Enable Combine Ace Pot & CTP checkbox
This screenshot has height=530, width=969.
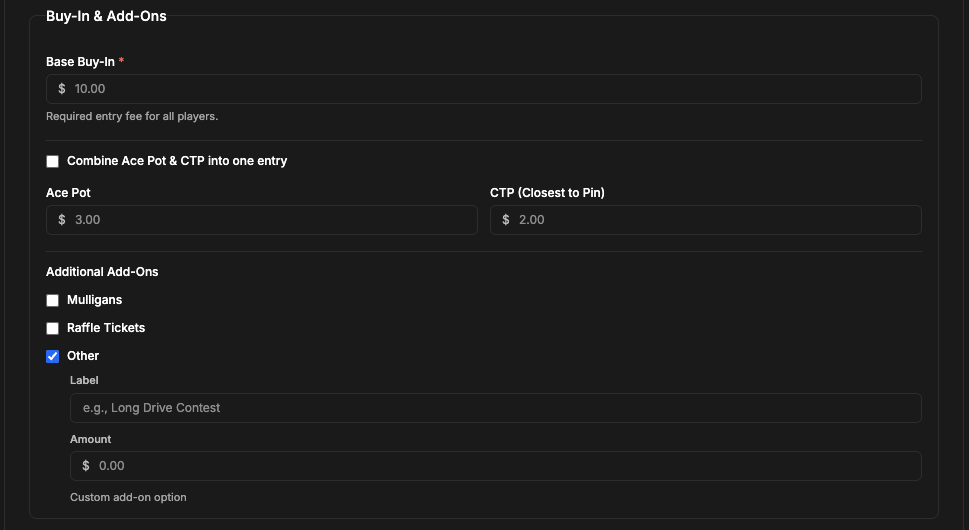point(53,161)
